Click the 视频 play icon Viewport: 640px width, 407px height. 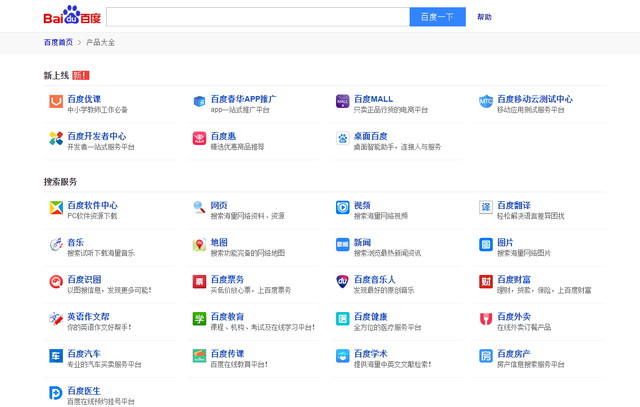[342, 207]
